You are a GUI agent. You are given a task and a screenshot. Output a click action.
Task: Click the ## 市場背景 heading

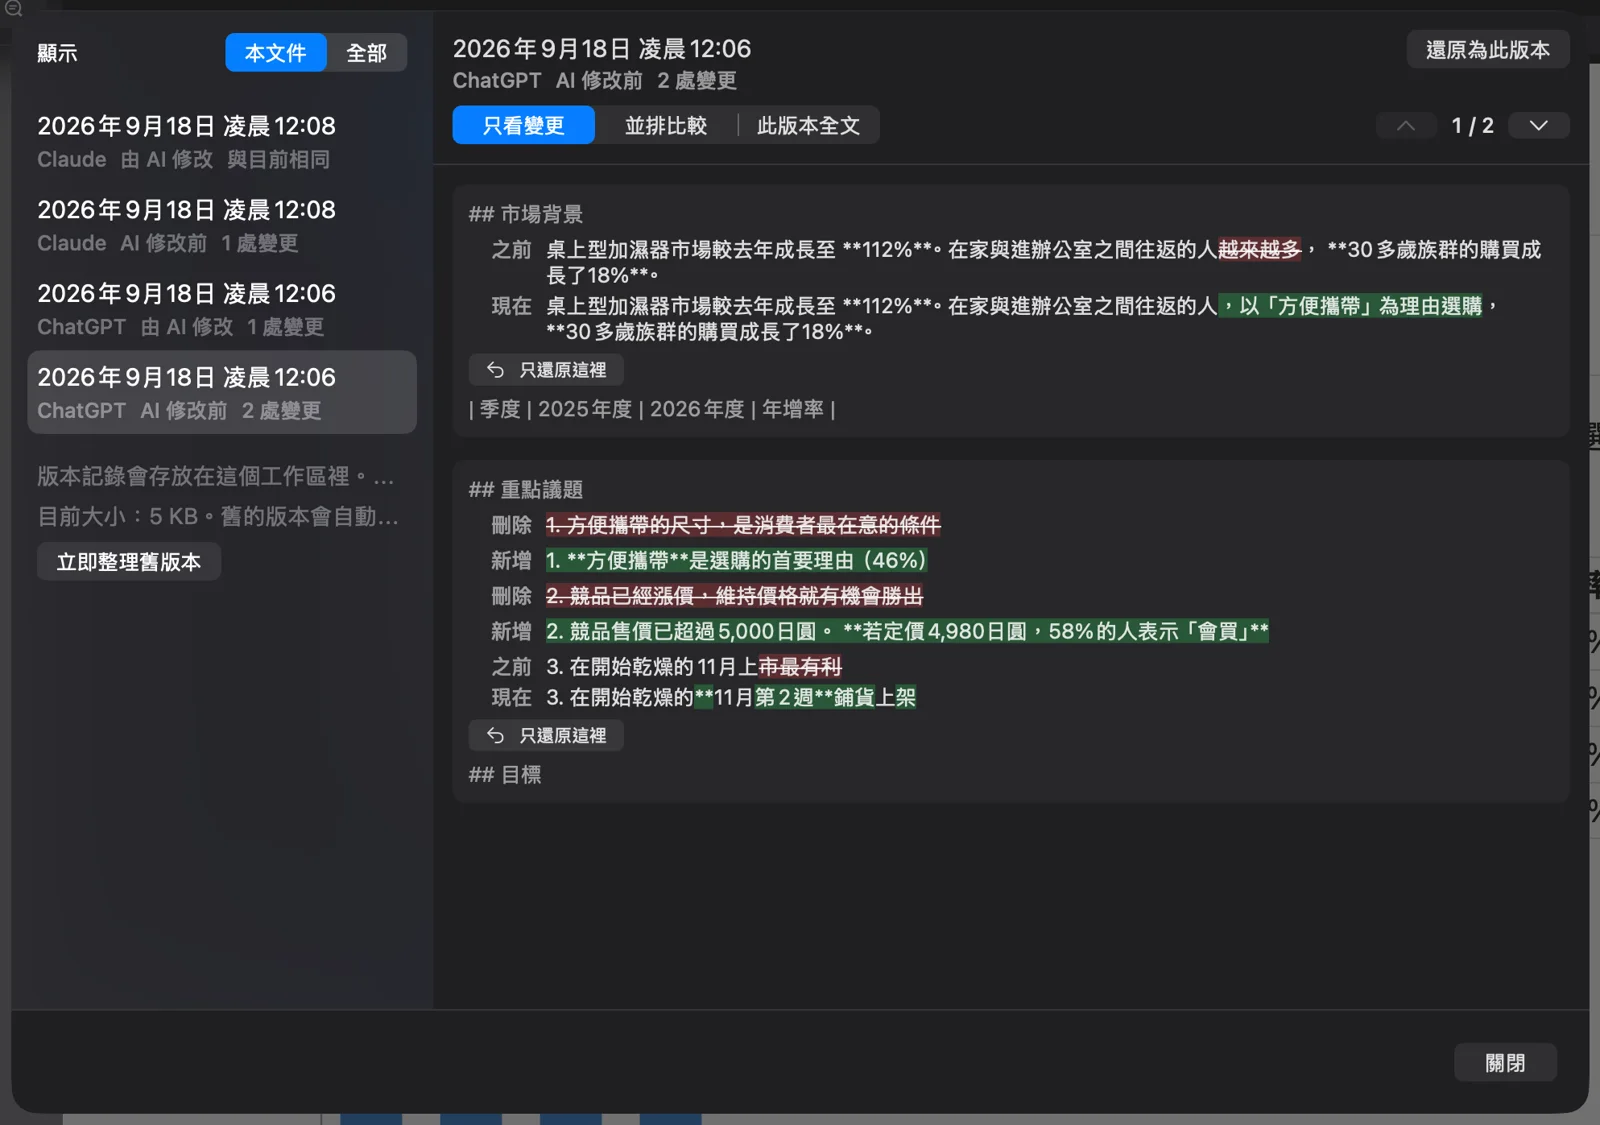pos(526,214)
